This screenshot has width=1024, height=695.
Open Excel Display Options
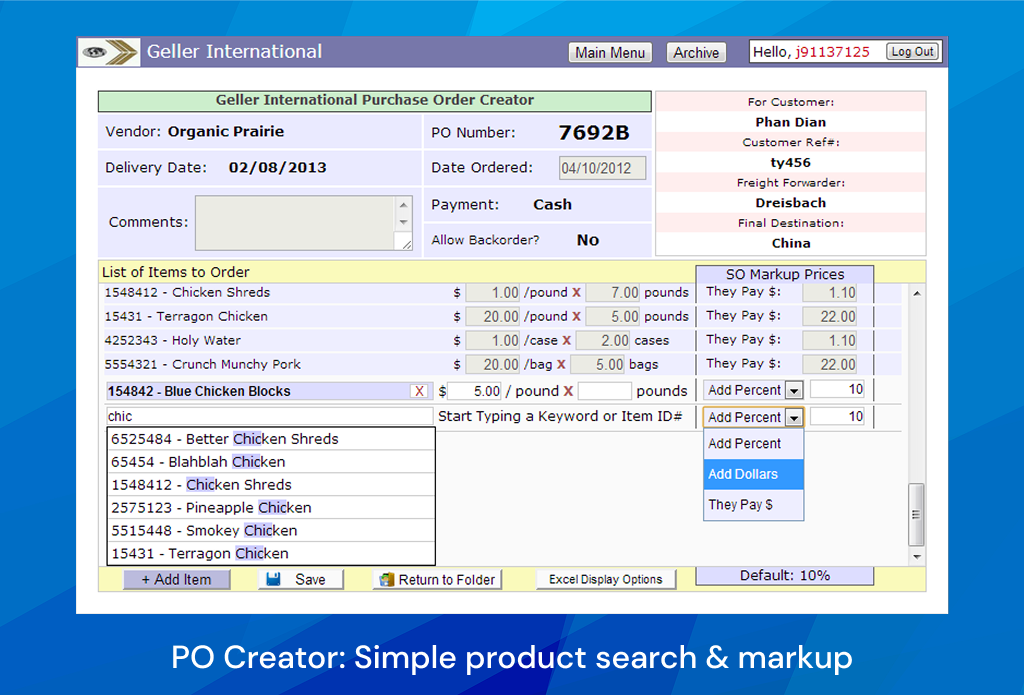[606, 578]
